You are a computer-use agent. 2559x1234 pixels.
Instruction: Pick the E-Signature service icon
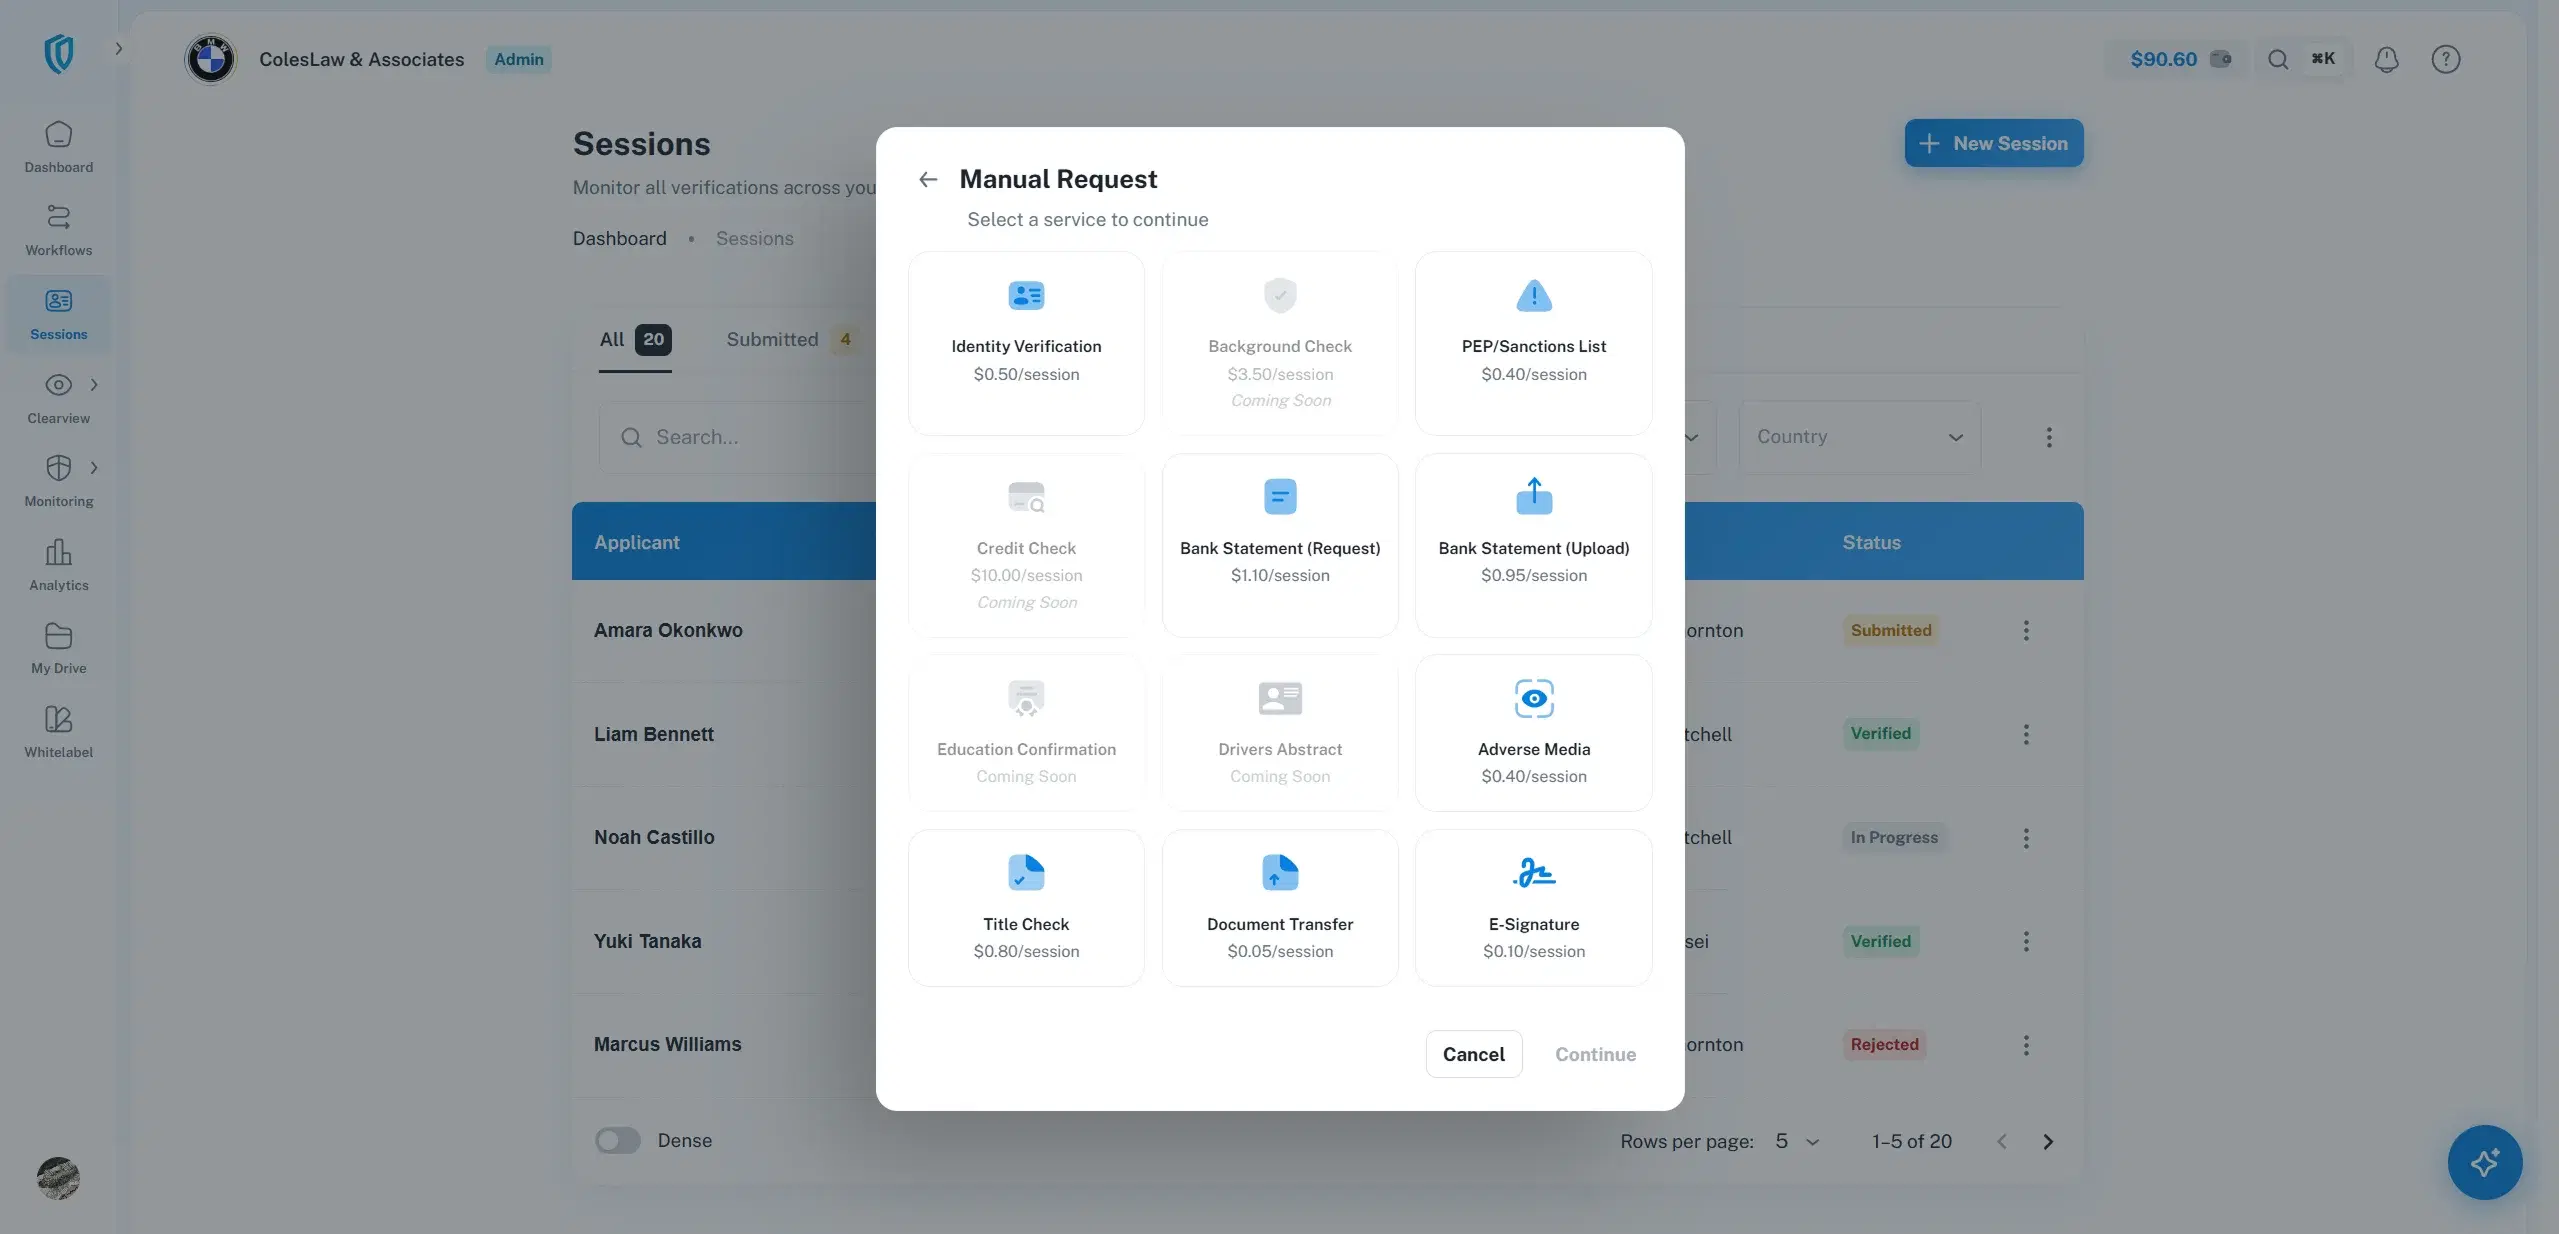click(1533, 873)
